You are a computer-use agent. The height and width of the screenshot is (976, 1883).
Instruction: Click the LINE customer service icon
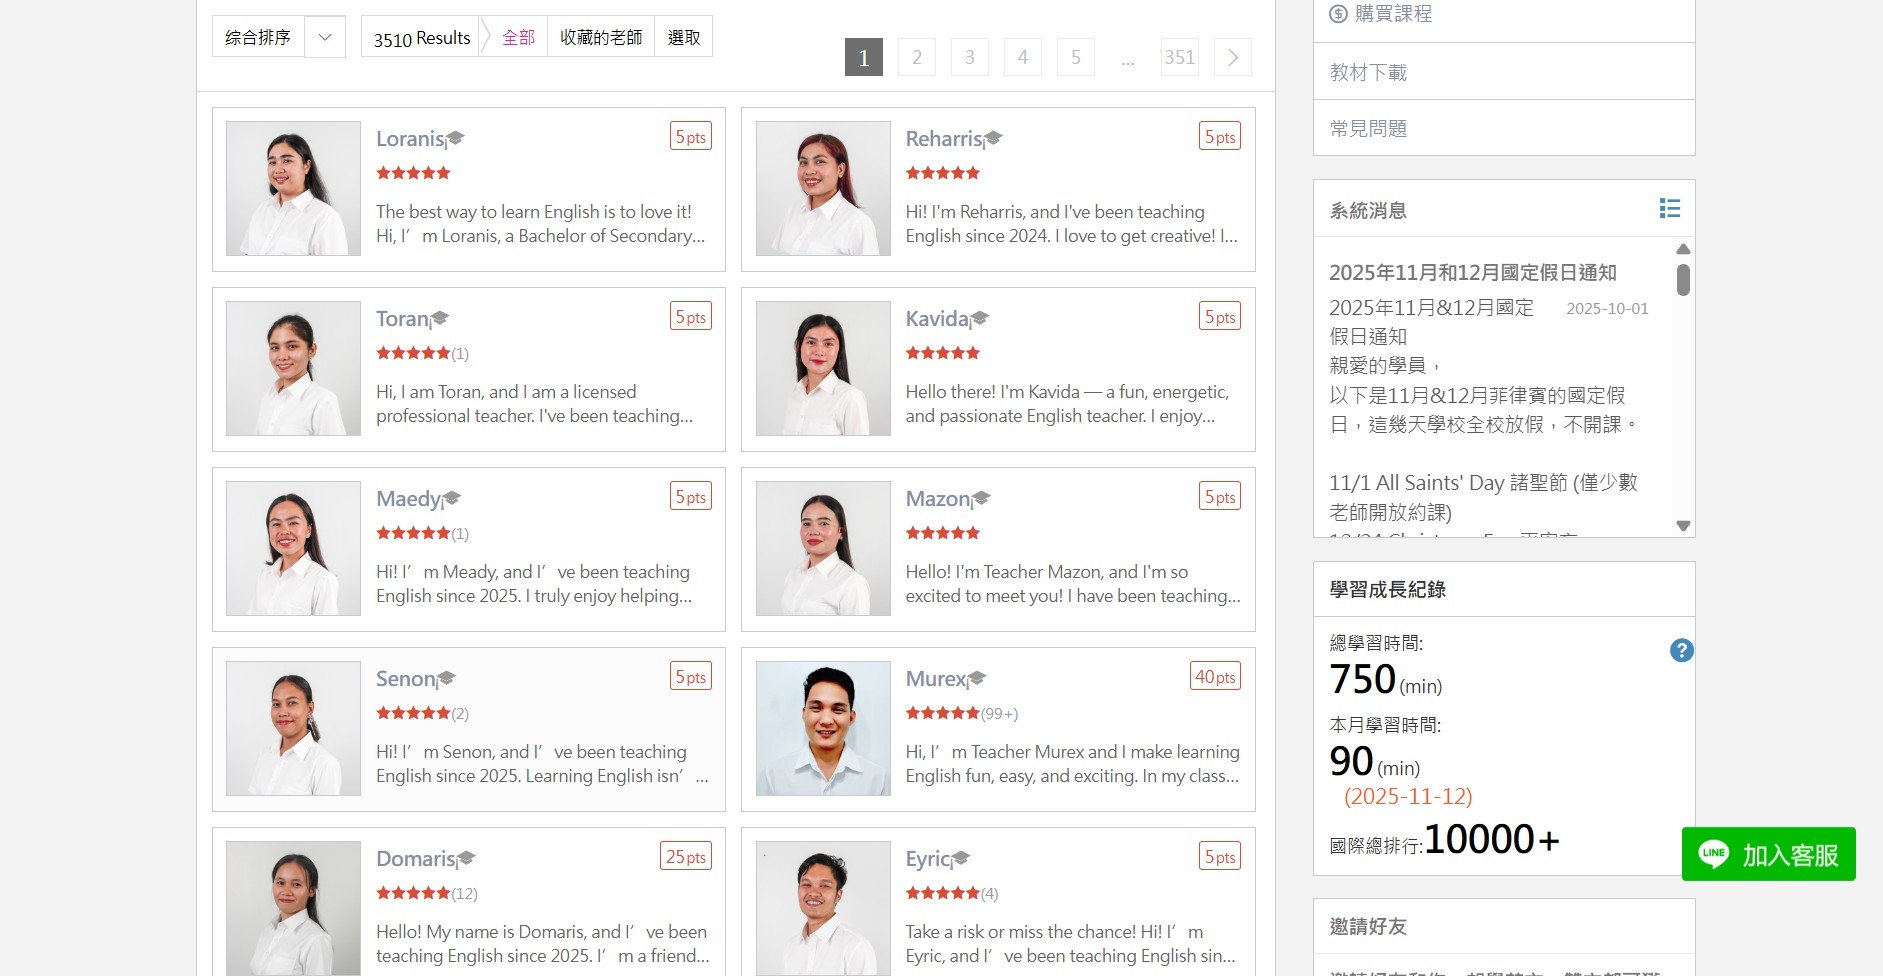point(1713,854)
